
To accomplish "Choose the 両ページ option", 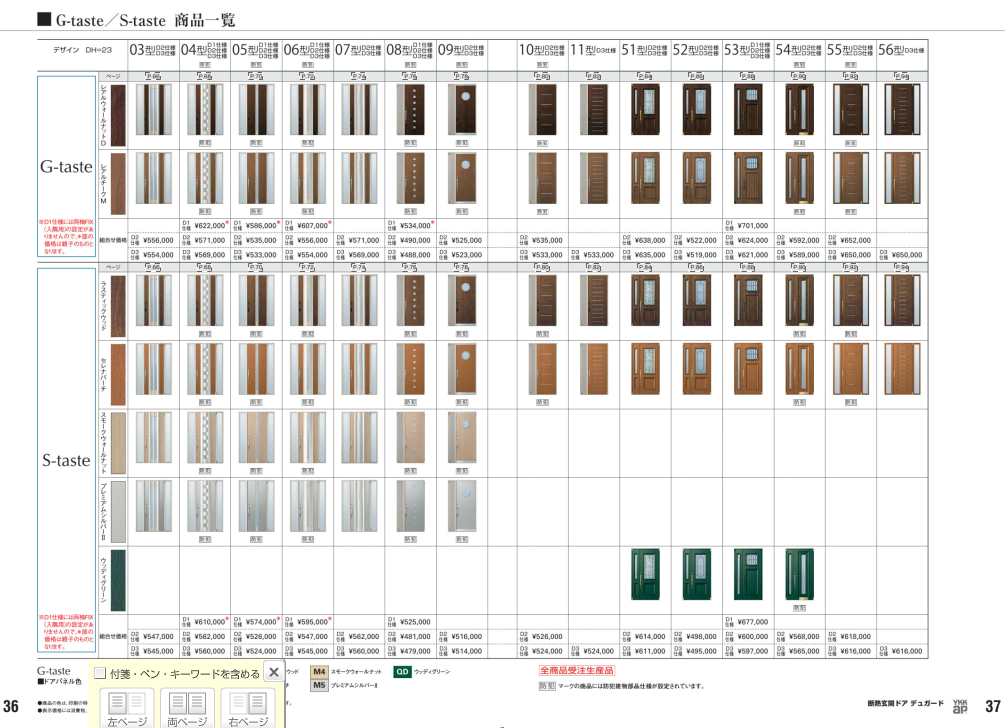I will coord(188,709).
